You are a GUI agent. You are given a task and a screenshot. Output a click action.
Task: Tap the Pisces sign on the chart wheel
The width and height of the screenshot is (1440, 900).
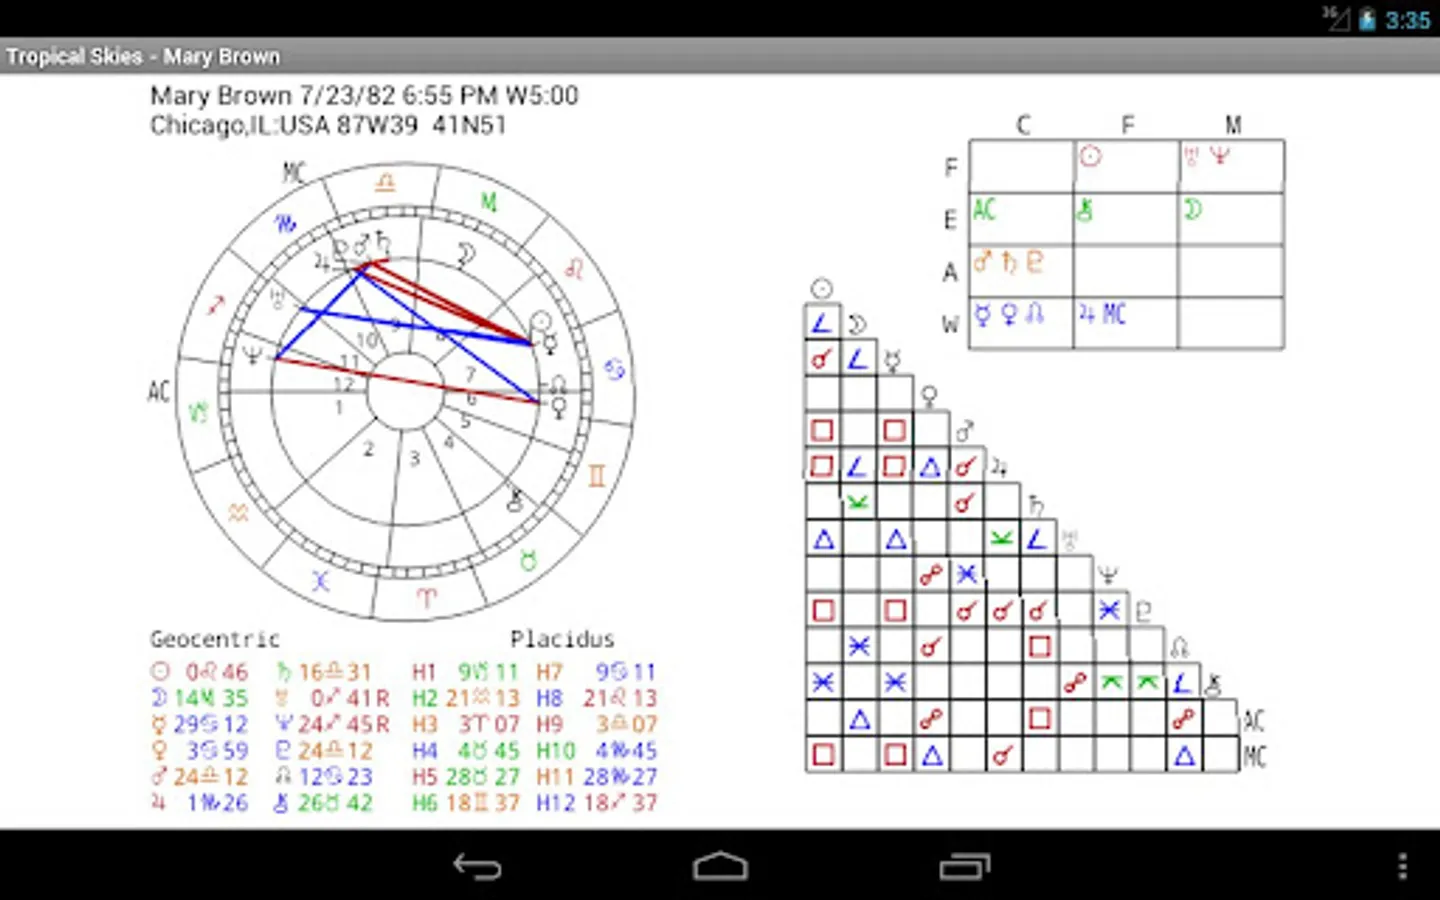coord(321,580)
